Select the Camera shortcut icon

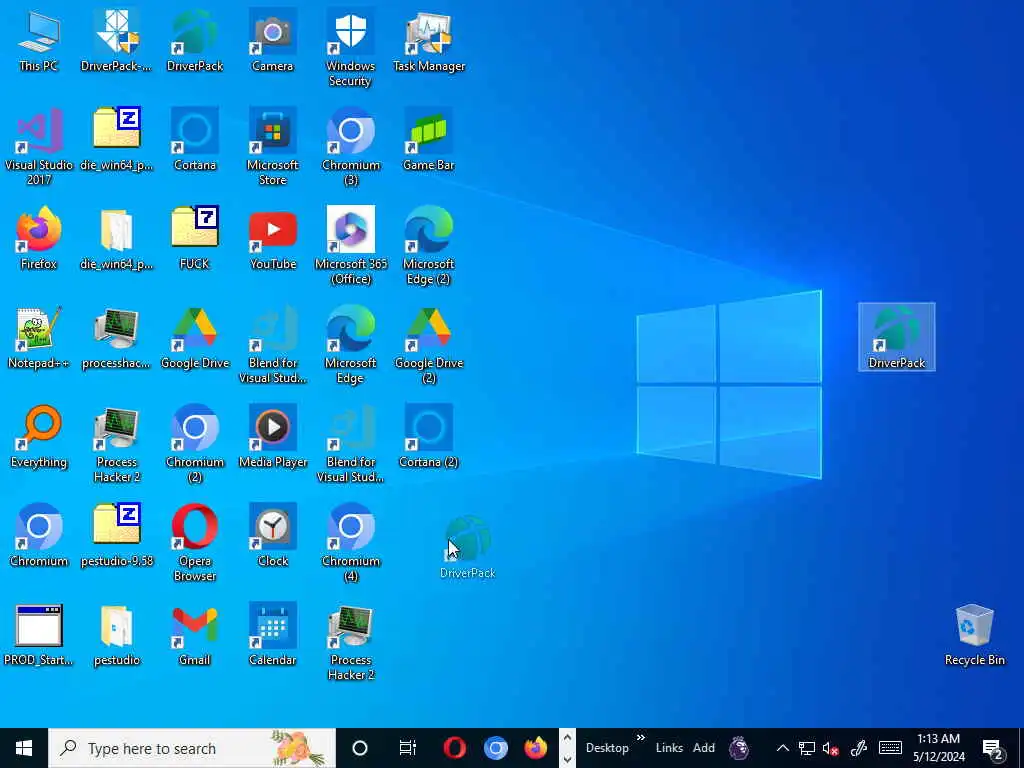coord(272,40)
